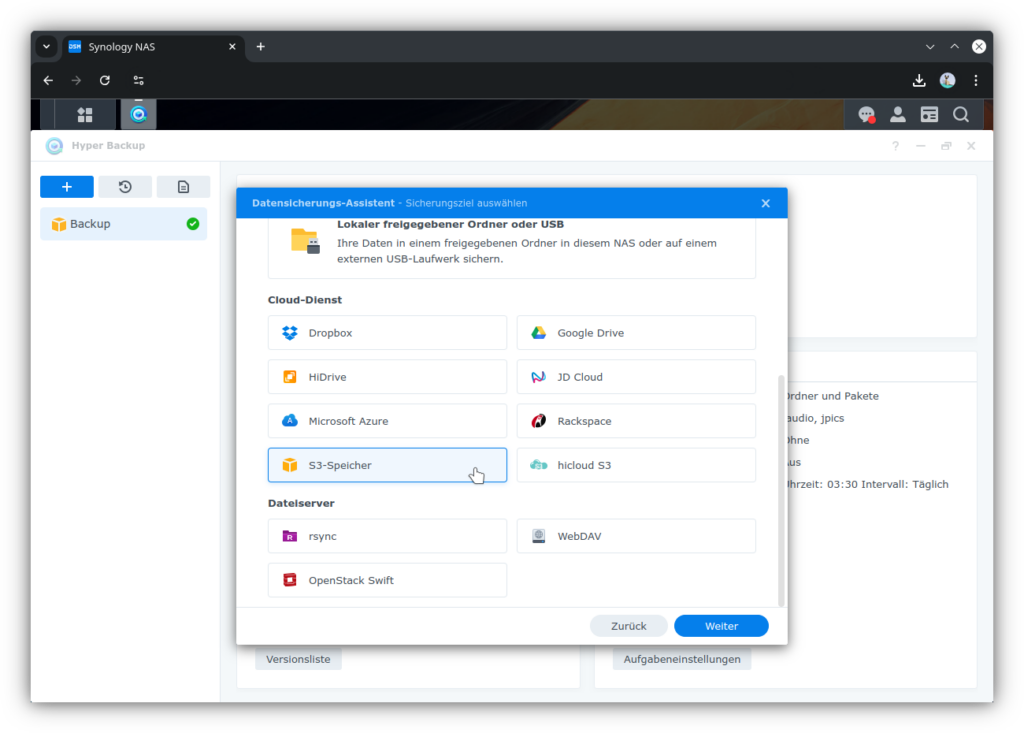Click the Zurück button
This screenshot has height=733, width=1024.
pos(628,626)
